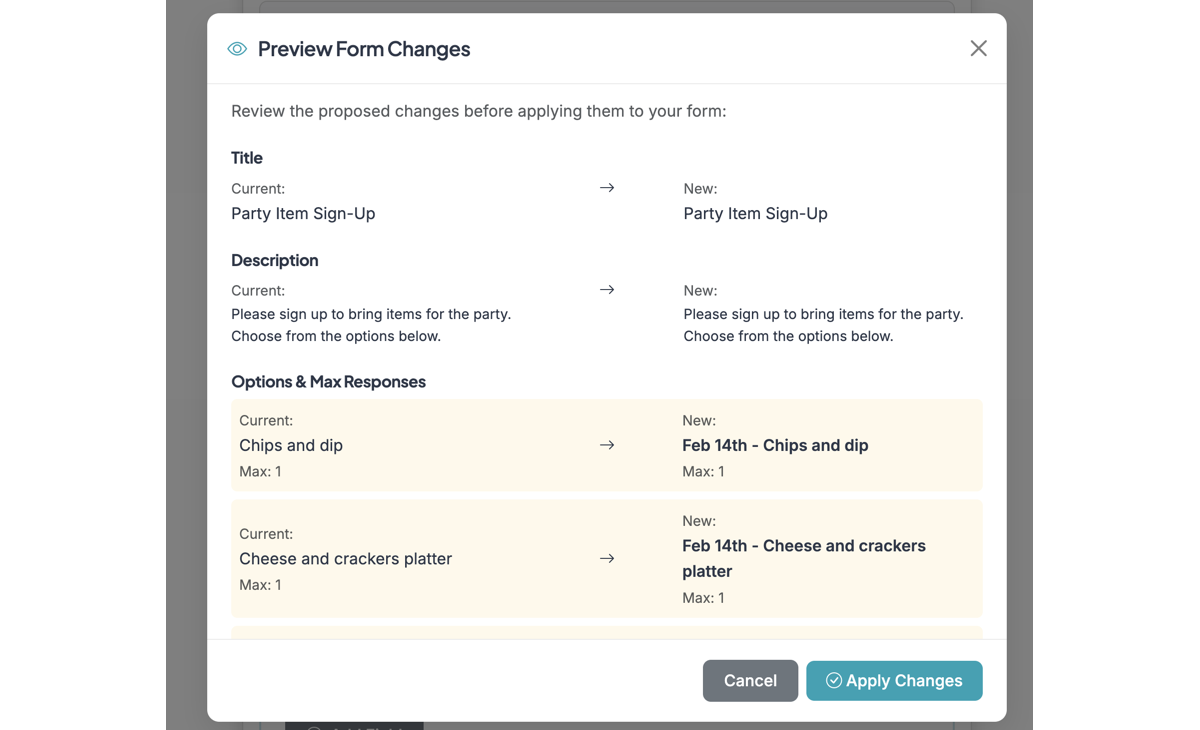Click the checkmark icon inside Apply Changes

click(832, 680)
